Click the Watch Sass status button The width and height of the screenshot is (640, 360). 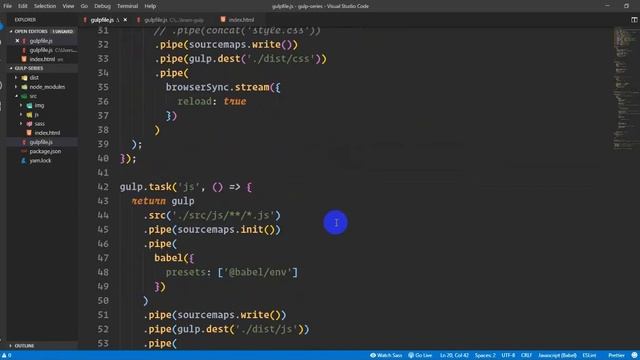click(386, 356)
